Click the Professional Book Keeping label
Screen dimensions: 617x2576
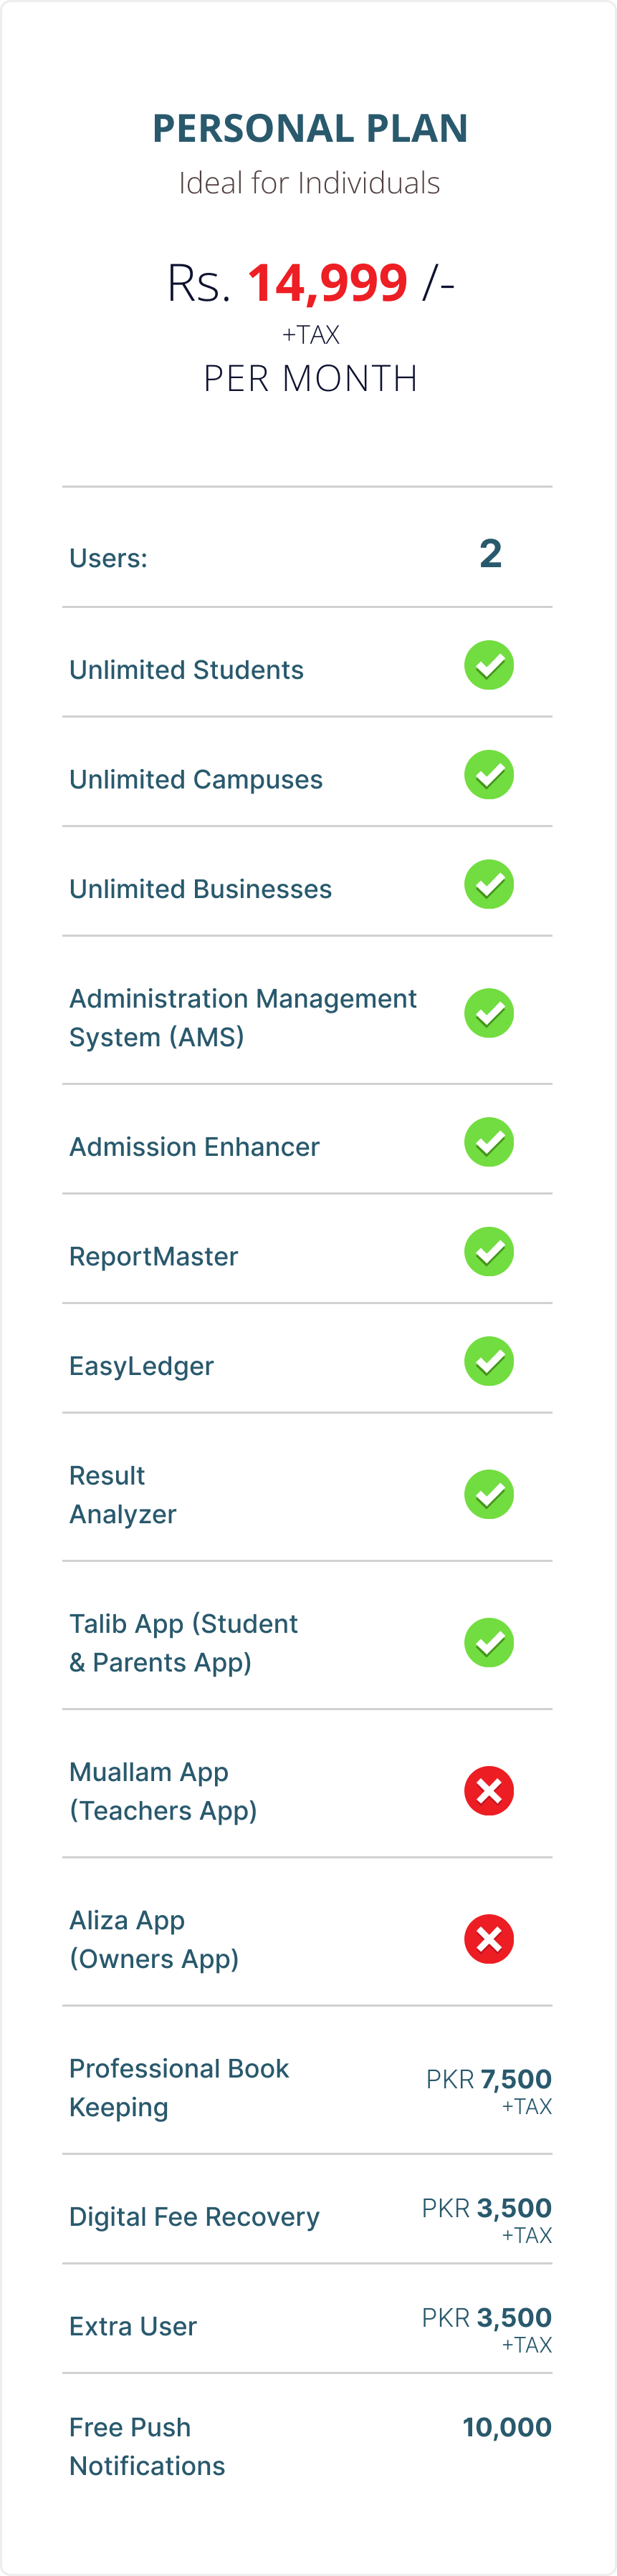[x=179, y=2087]
